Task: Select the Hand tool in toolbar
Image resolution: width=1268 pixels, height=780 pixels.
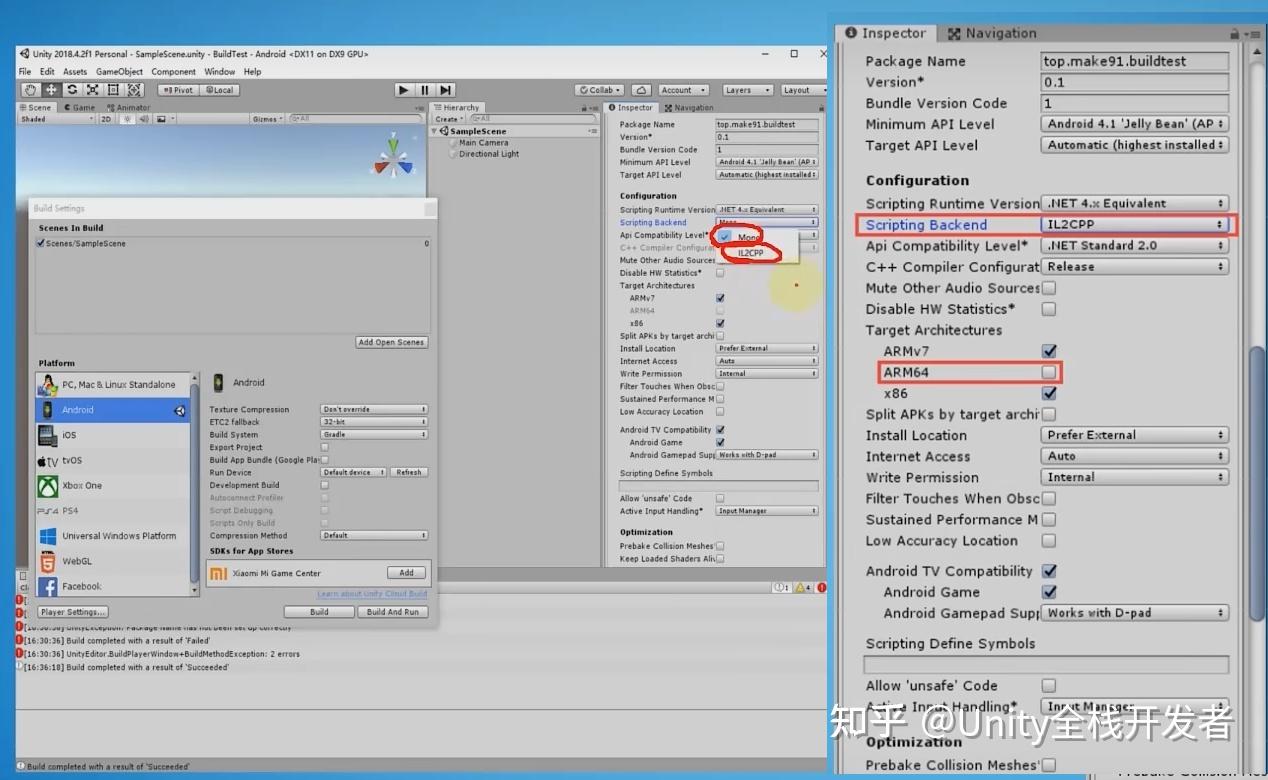Action: pyautogui.click(x=30, y=90)
